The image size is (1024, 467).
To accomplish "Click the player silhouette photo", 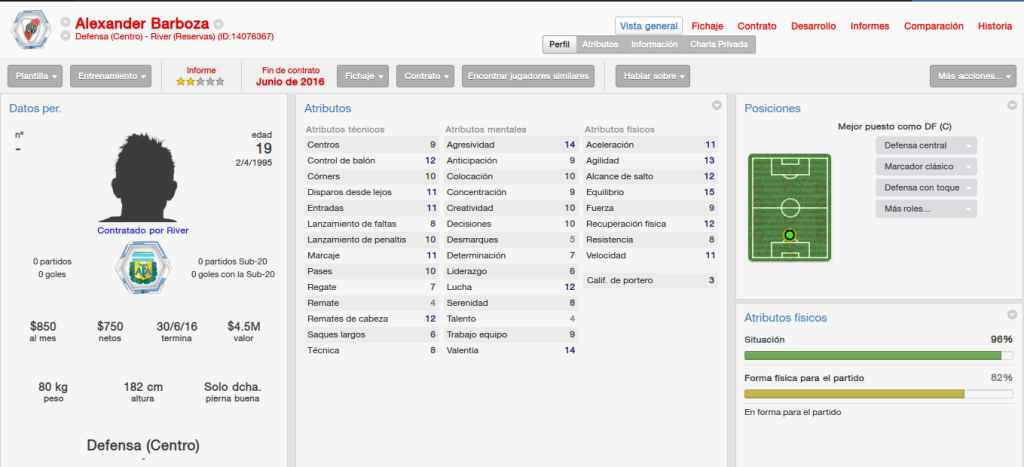I will (142, 178).
